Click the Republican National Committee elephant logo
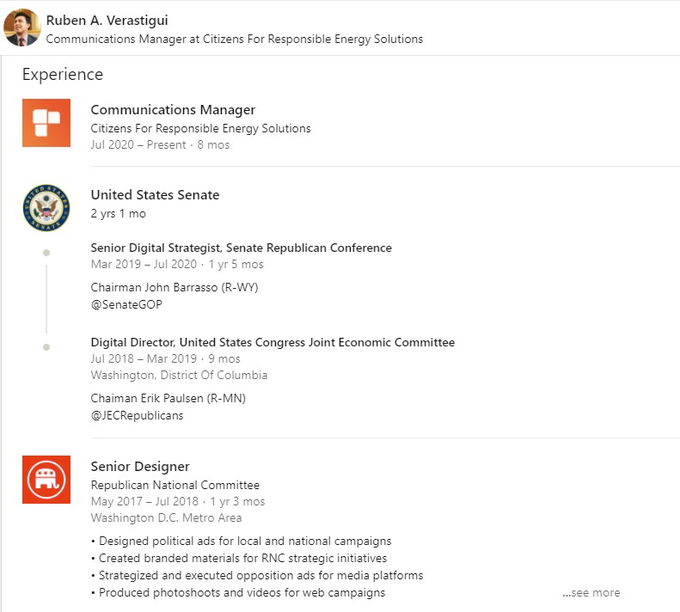 (x=46, y=479)
